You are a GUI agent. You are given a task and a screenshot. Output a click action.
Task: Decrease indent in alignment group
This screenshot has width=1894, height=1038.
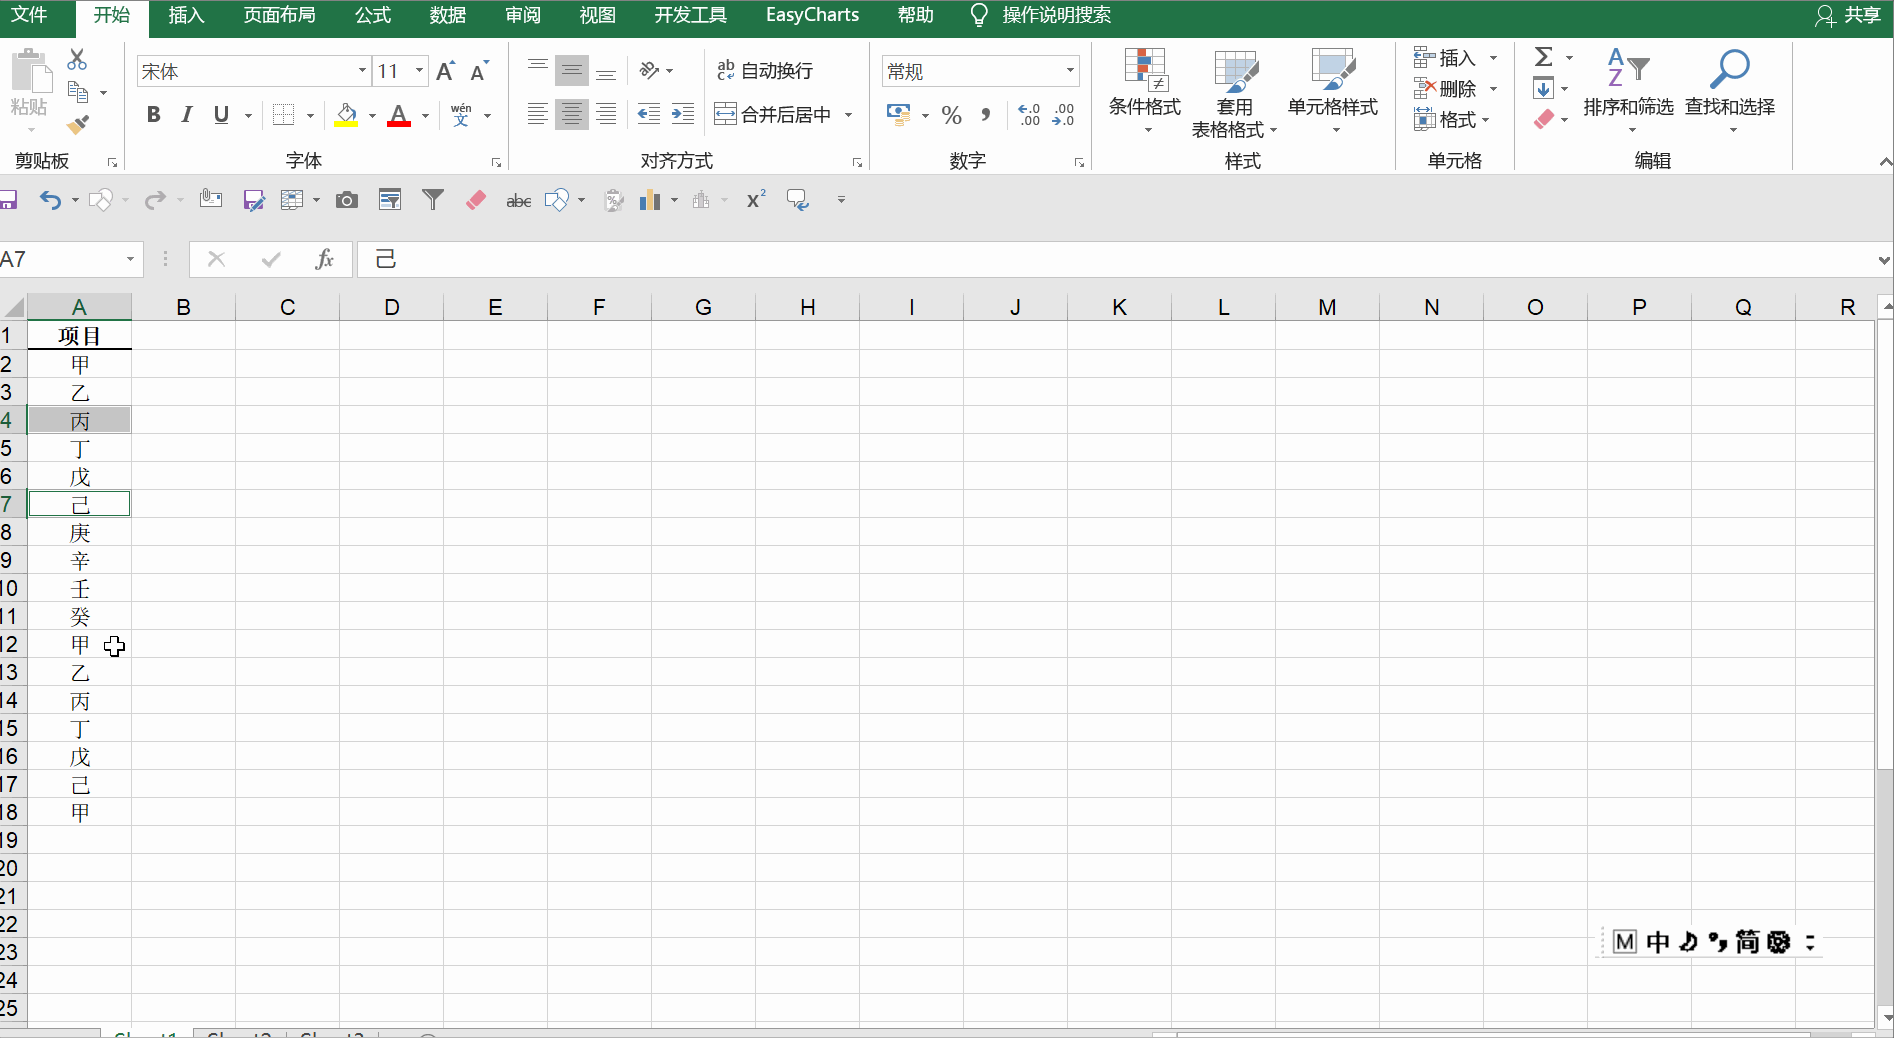(649, 114)
